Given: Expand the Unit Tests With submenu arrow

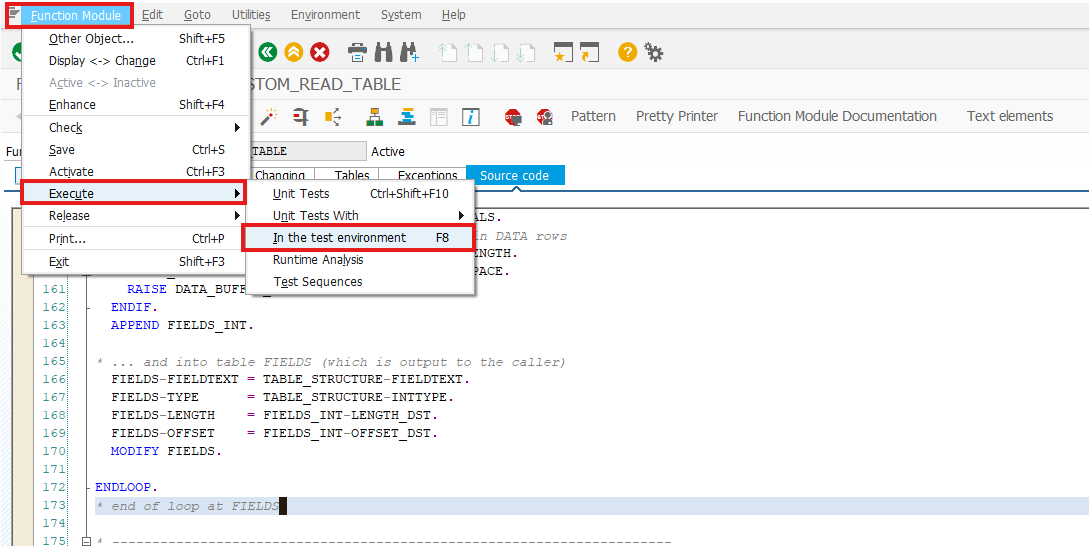Looking at the screenshot, I should coord(462,216).
